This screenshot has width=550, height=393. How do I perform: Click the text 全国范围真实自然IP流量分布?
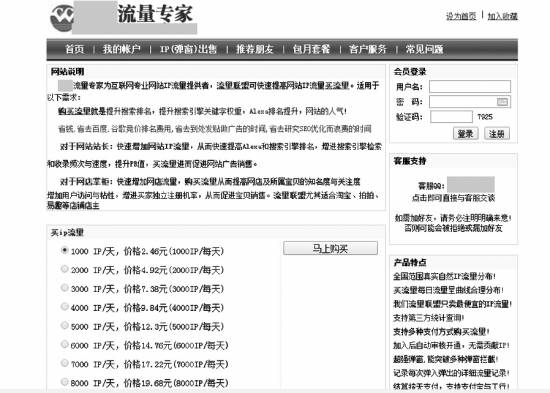[444, 276]
